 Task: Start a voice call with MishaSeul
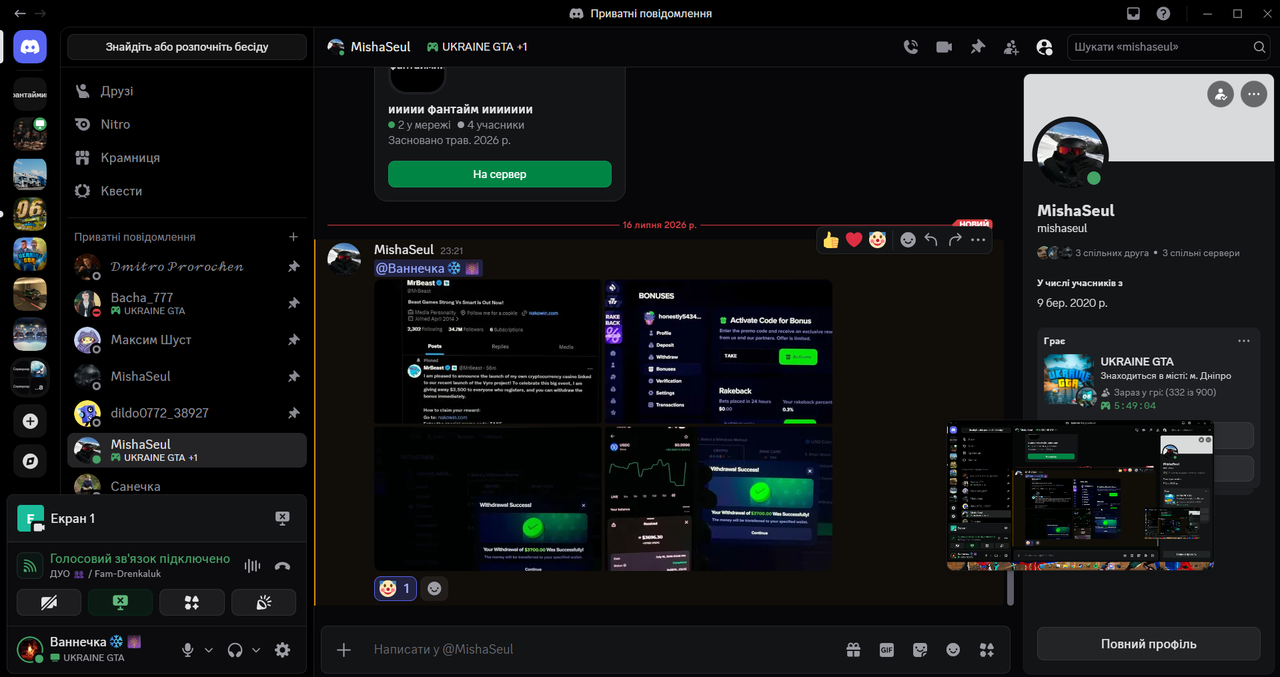click(910, 47)
